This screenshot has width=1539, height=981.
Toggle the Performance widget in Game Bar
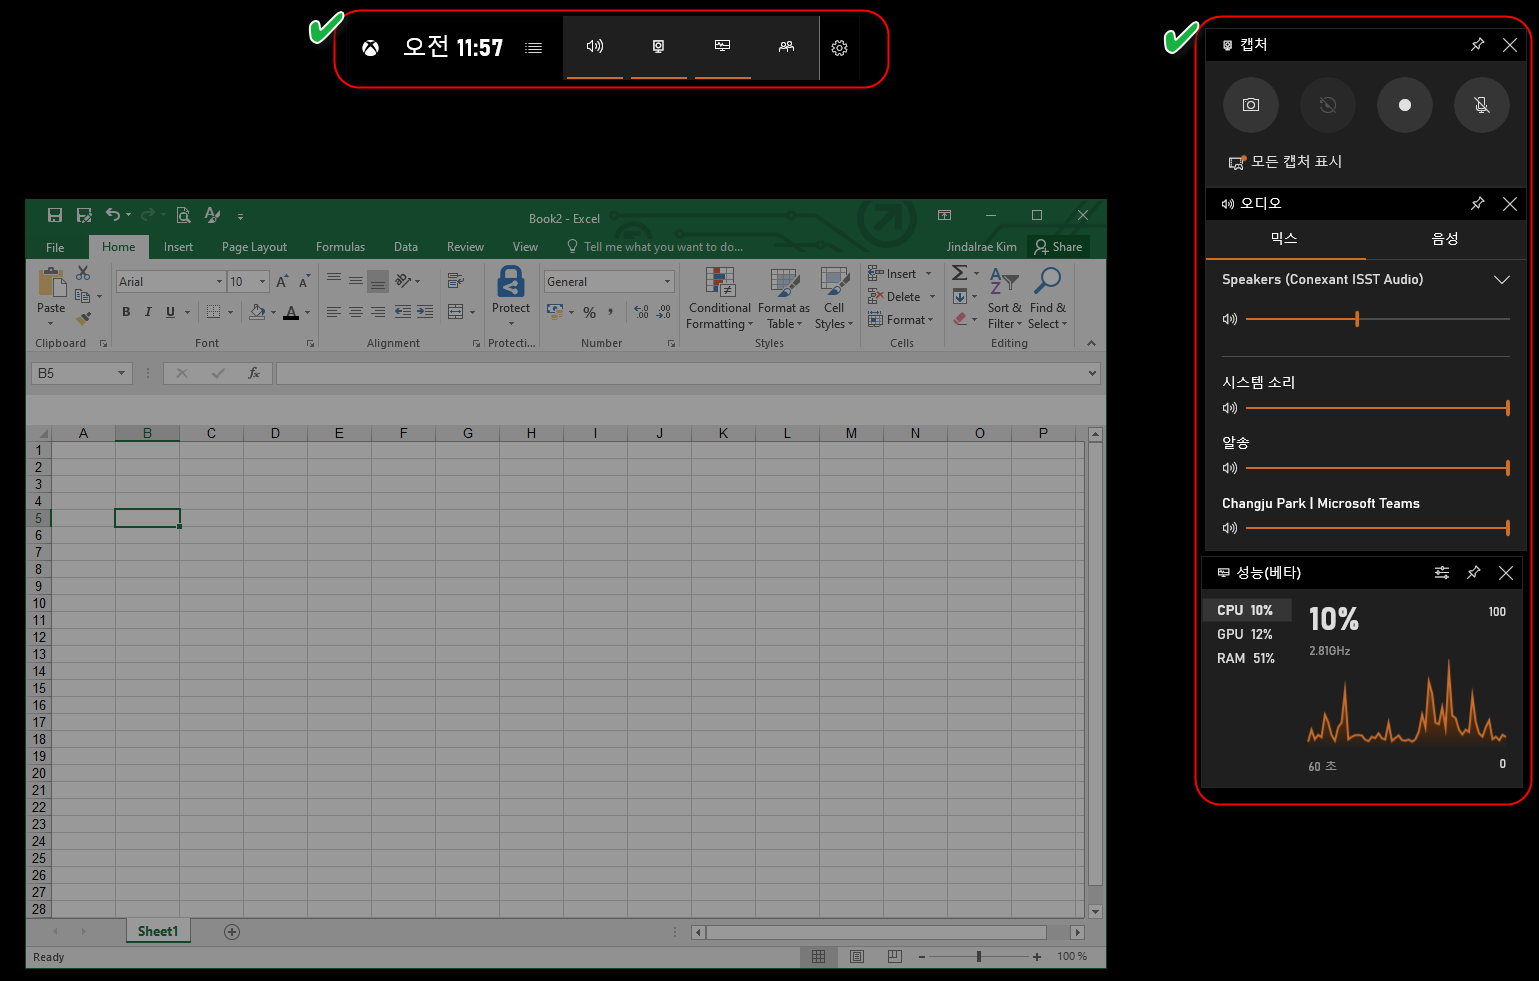[x=722, y=47]
